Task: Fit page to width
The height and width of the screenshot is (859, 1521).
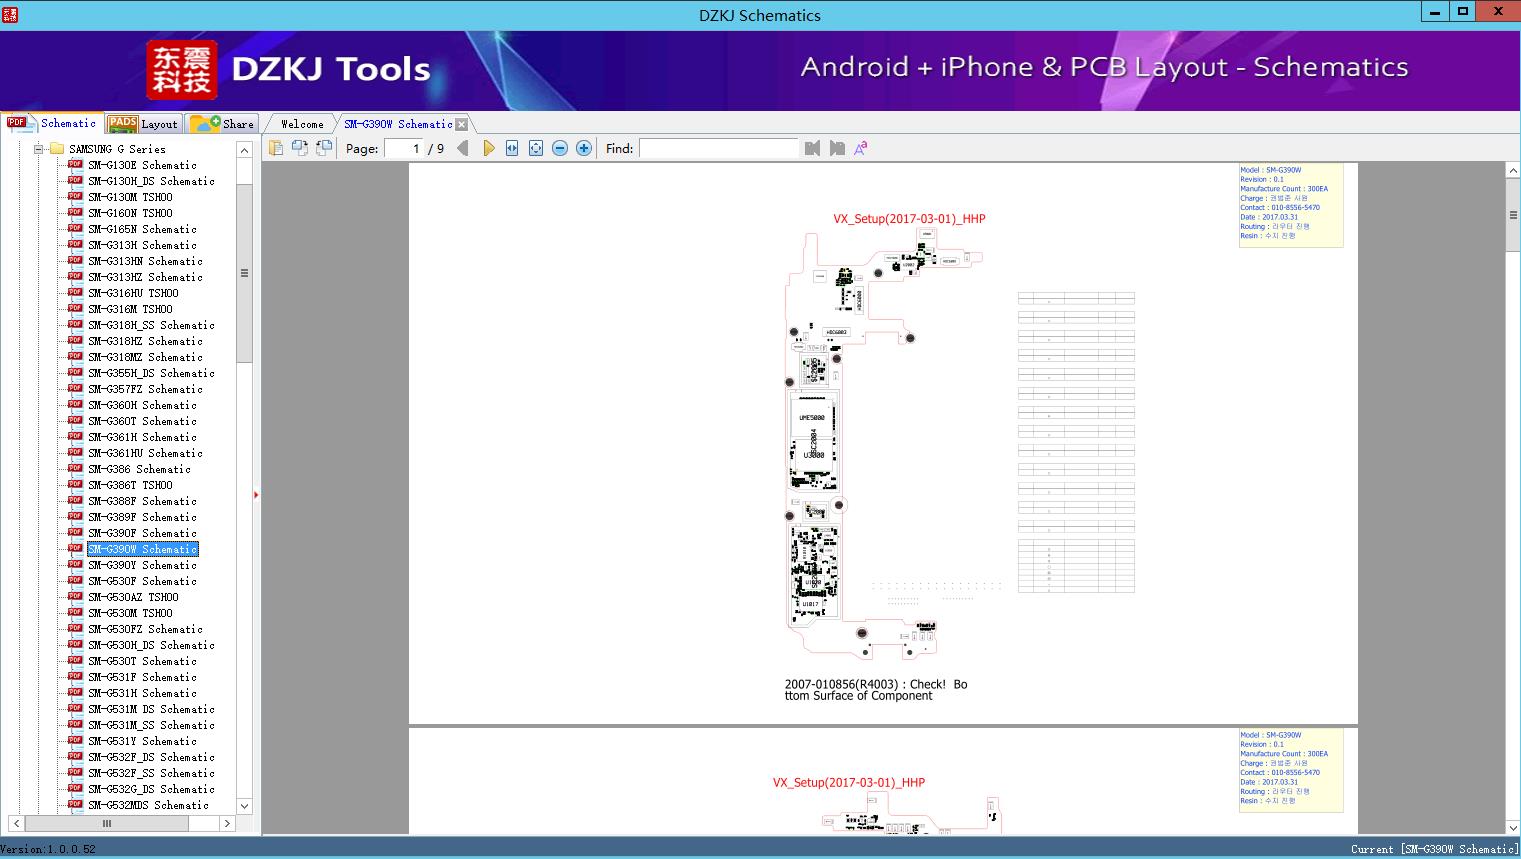Action: coord(512,148)
